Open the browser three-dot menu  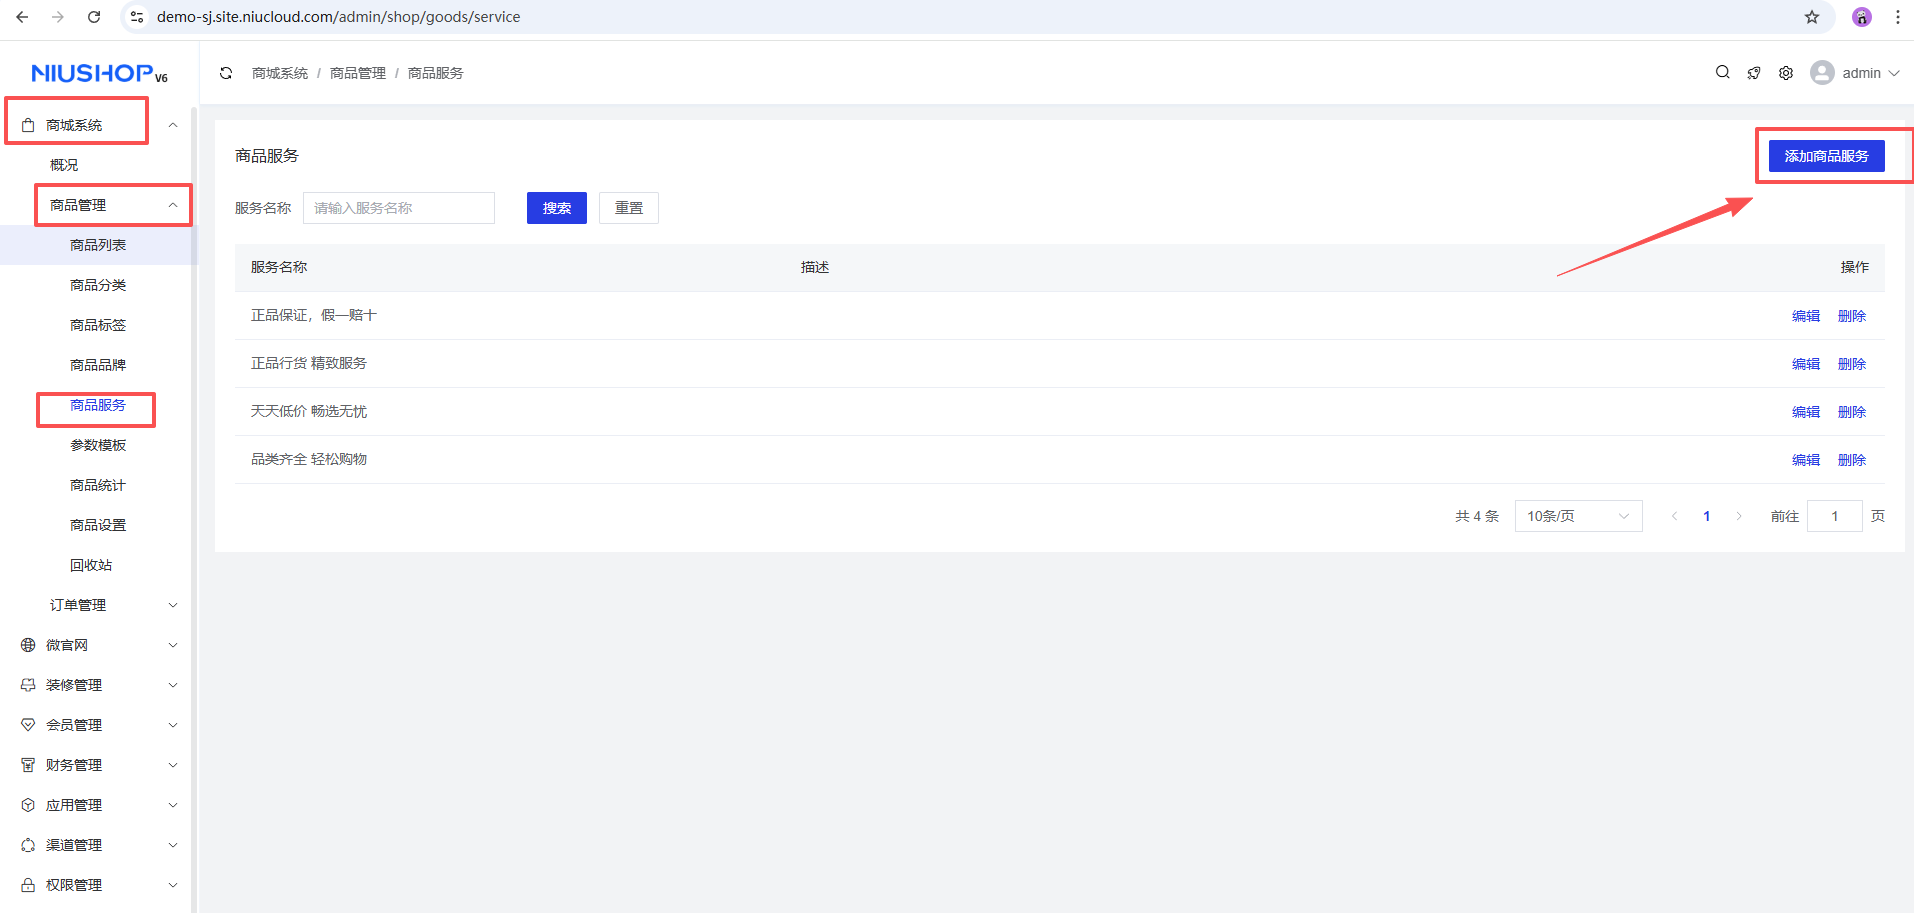click(x=1898, y=17)
